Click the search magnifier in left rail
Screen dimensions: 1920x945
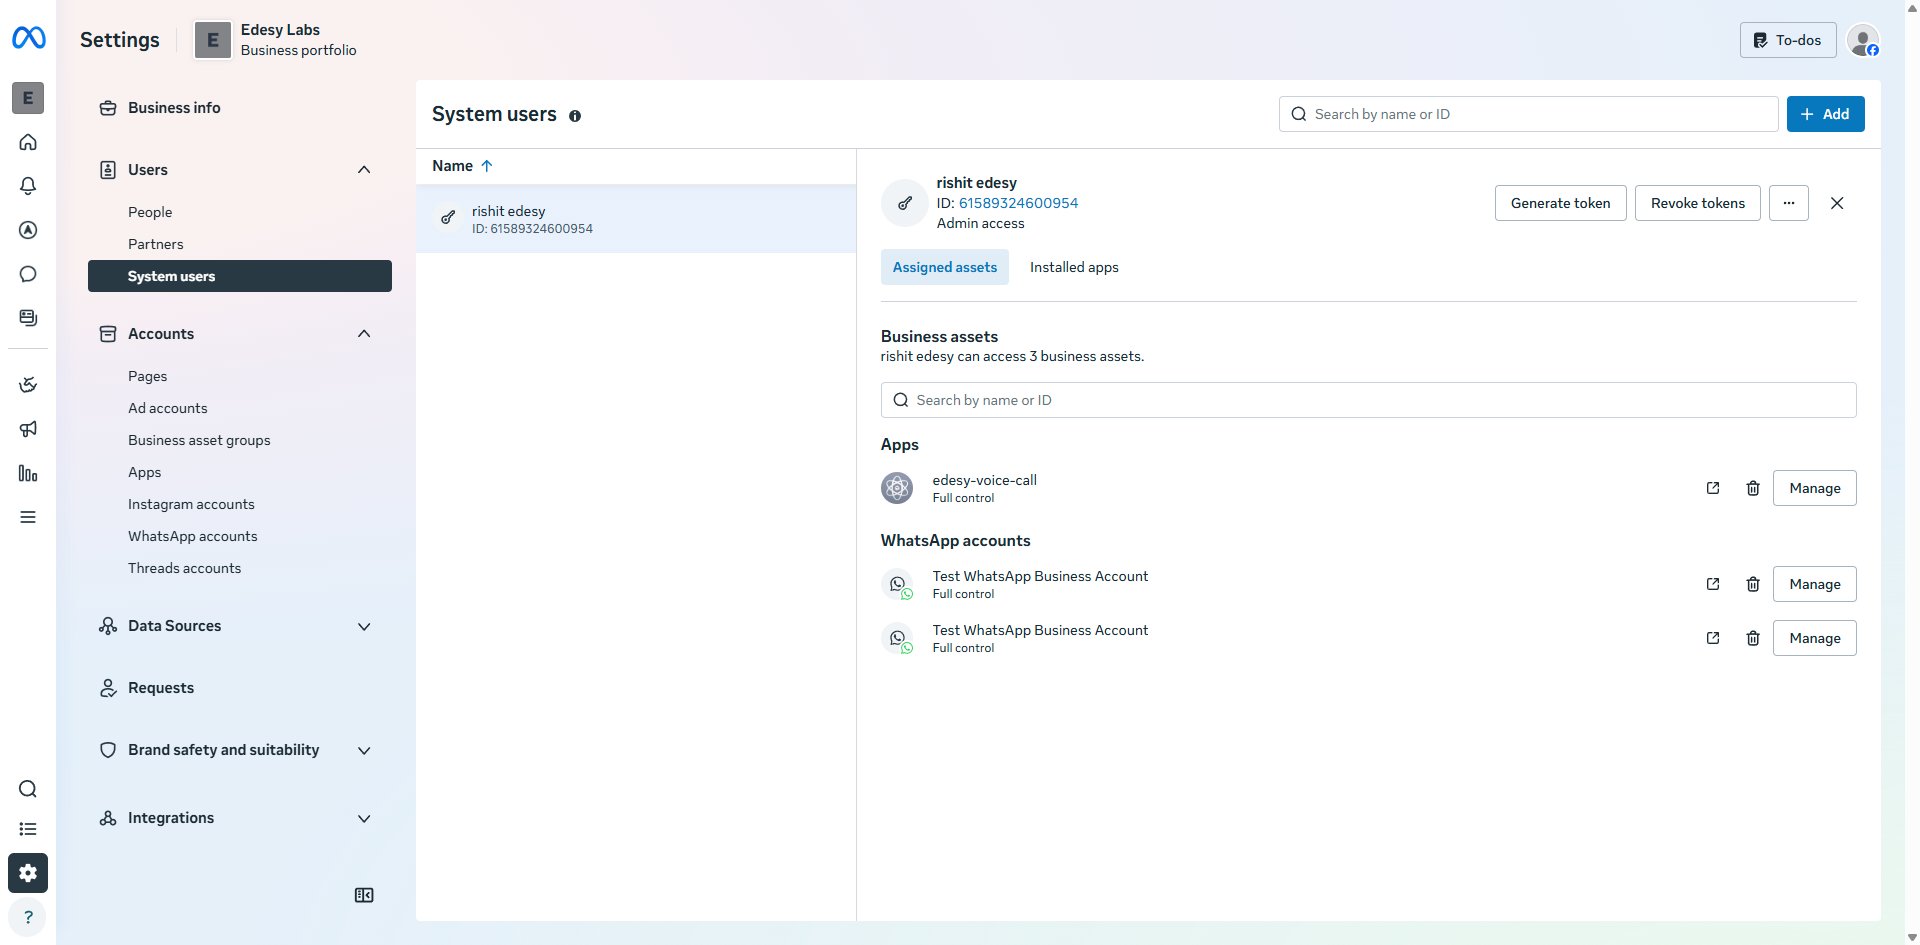point(28,789)
